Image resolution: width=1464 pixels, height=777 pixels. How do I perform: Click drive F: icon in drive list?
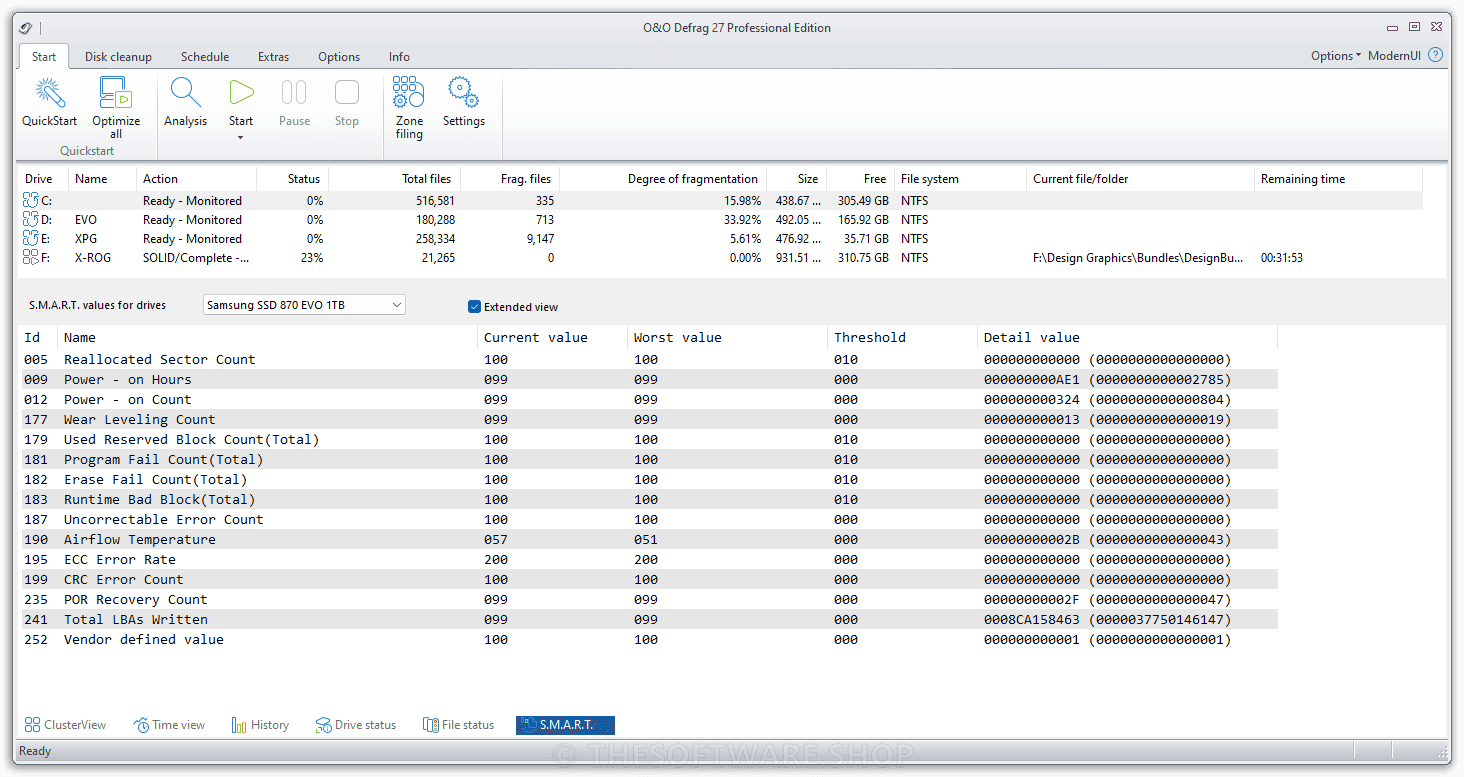pos(31,258)
